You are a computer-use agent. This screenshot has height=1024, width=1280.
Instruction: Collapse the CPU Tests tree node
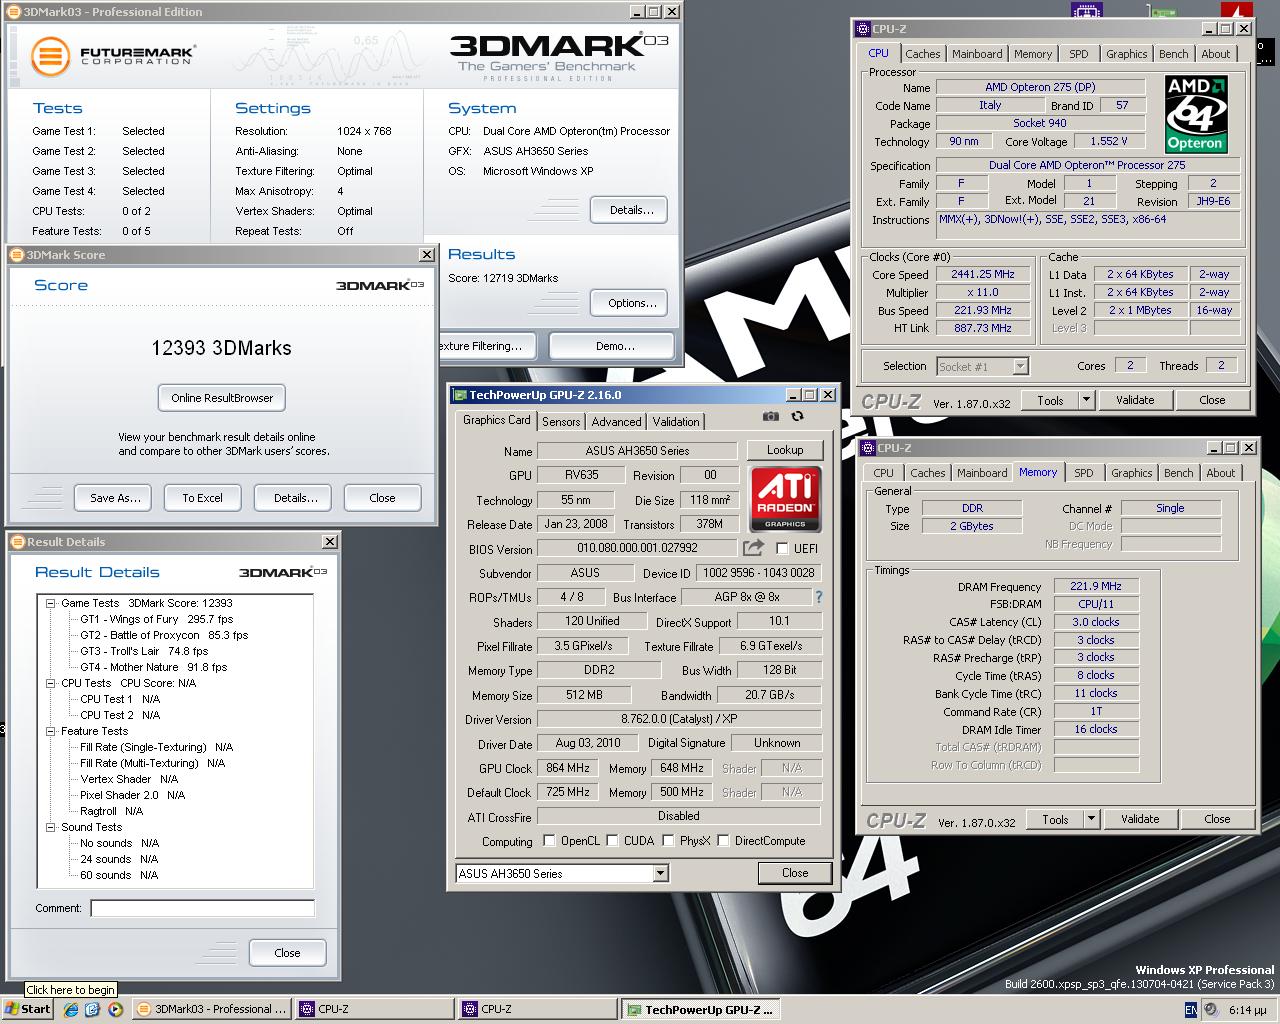tap(51, 683)
